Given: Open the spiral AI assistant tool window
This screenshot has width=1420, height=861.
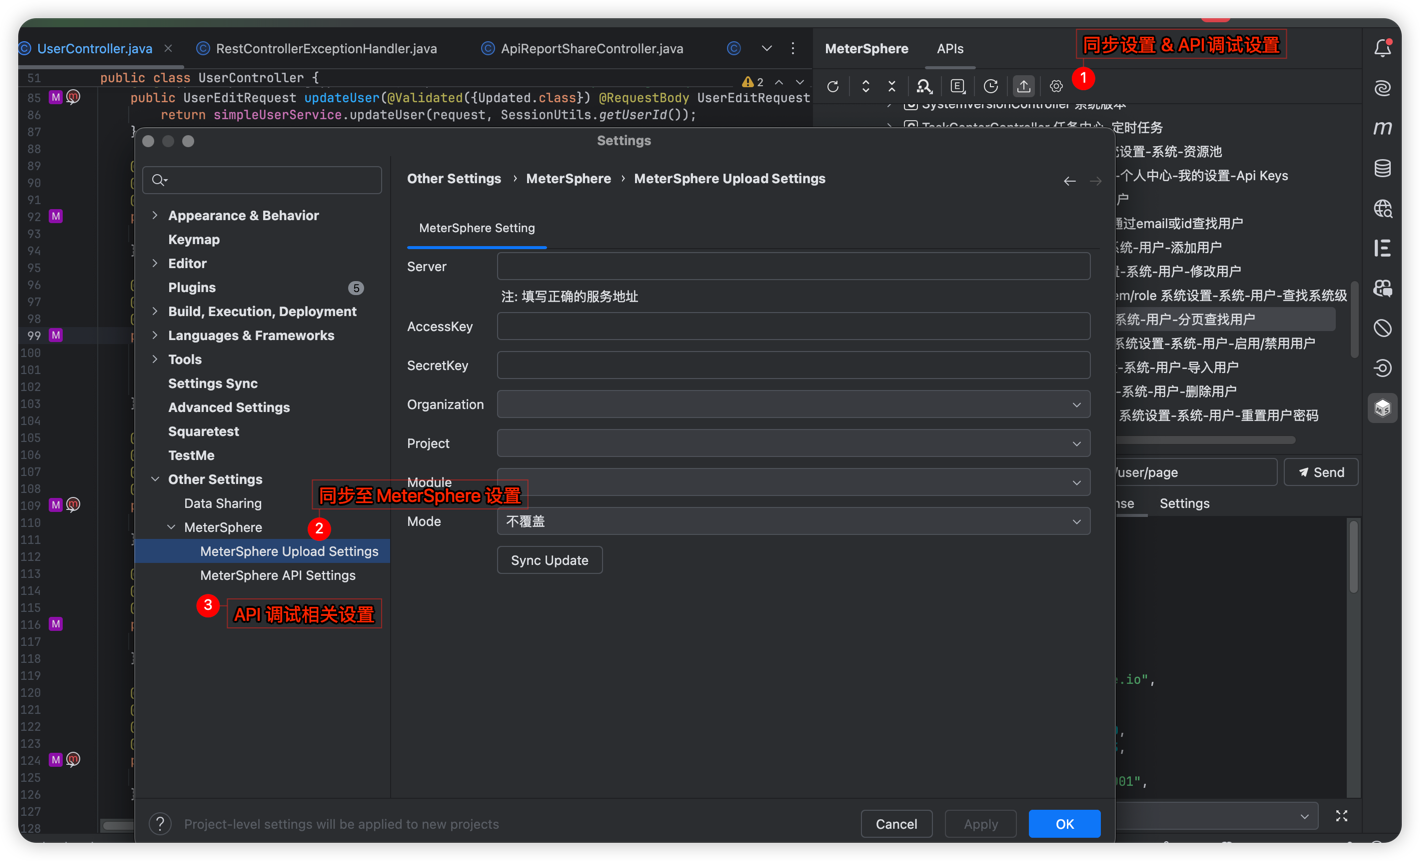Looking at the screenshot, I should click(1383, 88).
